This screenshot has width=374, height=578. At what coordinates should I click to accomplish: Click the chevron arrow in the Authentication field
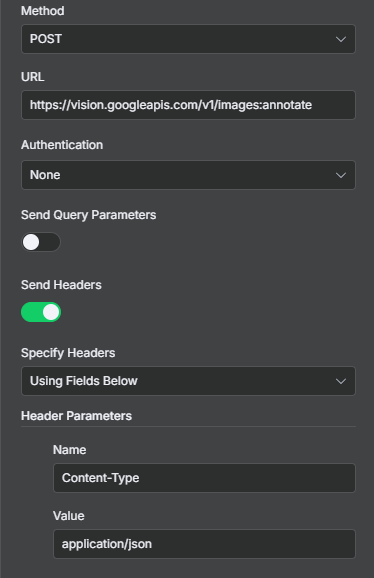pyautogui.click(x=341, y=175)
